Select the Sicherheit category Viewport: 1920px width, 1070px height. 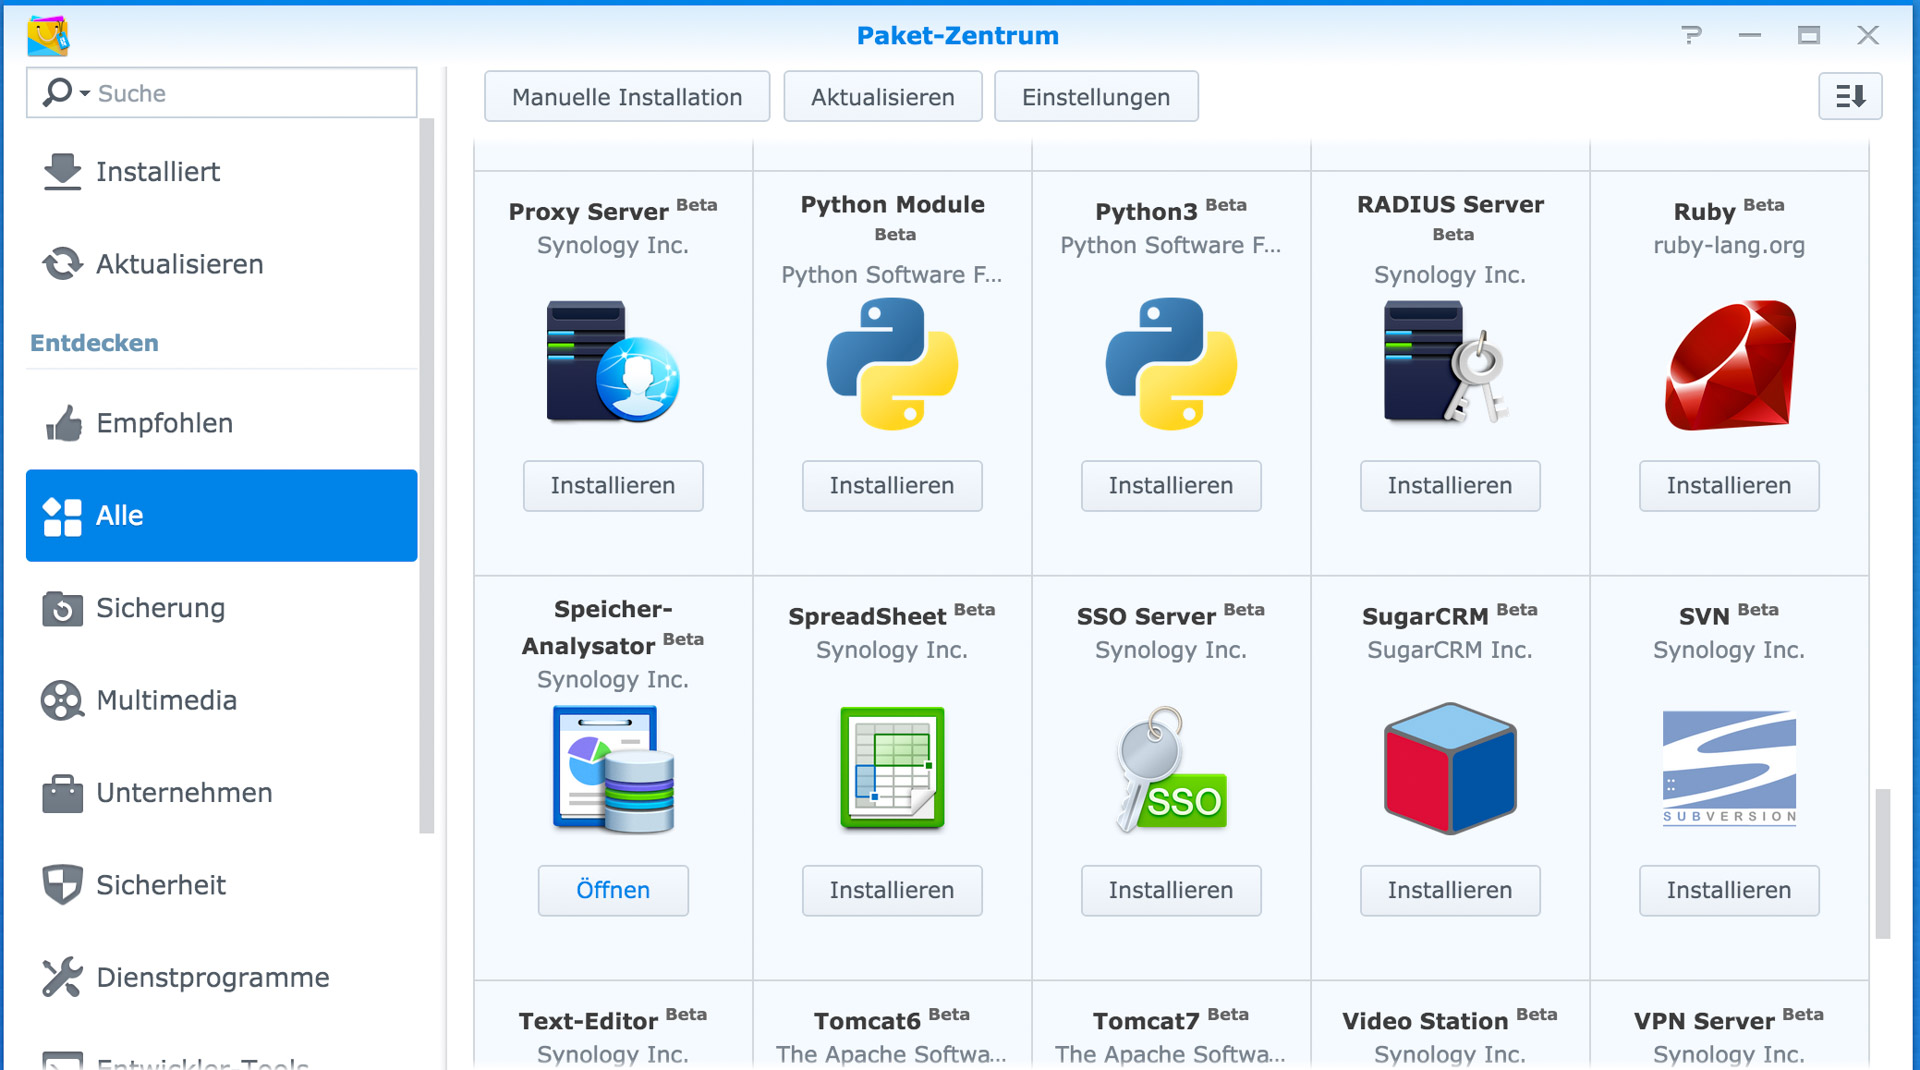[222, 885]
